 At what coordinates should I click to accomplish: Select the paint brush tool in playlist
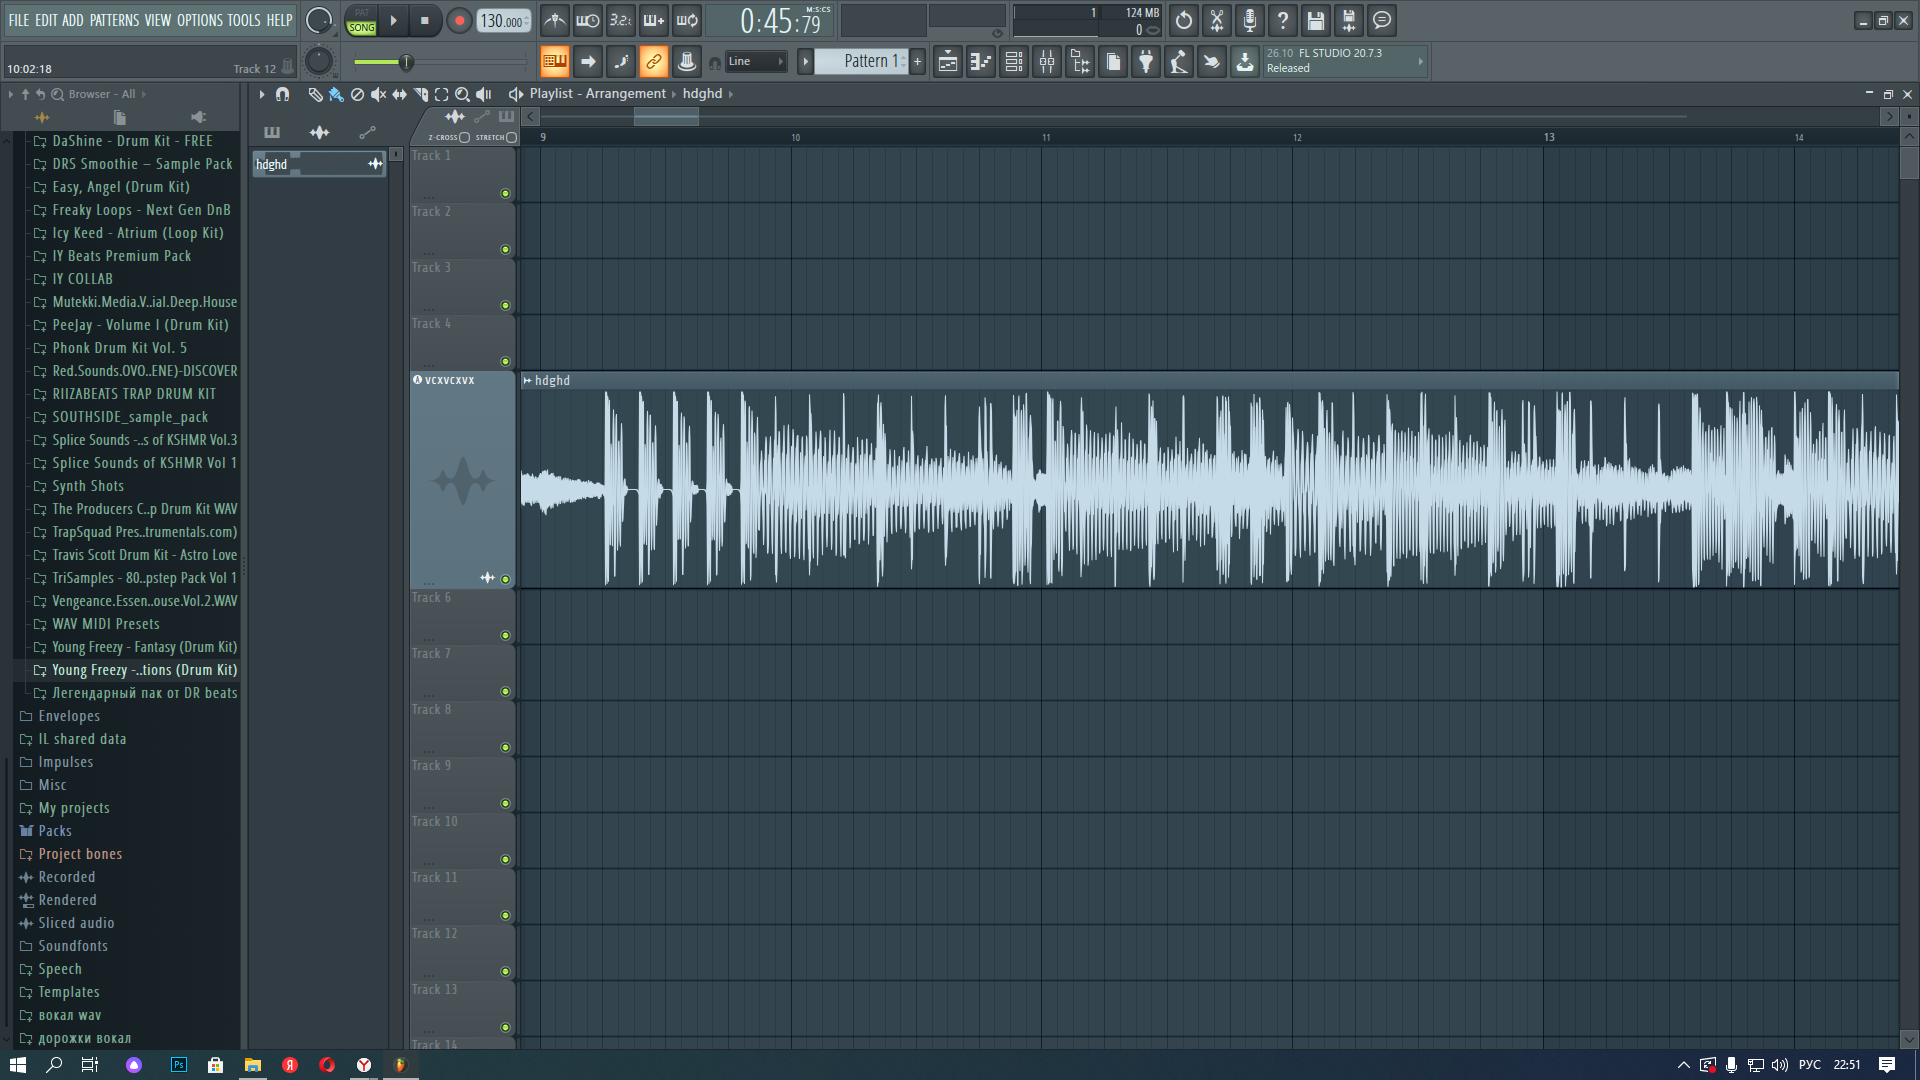[x=336, y=94]
